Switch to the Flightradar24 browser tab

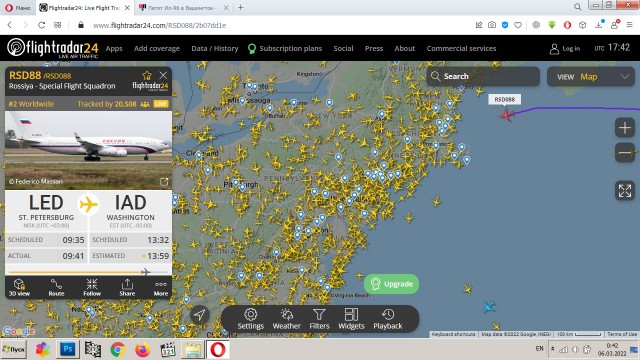[x=84, y=8]
